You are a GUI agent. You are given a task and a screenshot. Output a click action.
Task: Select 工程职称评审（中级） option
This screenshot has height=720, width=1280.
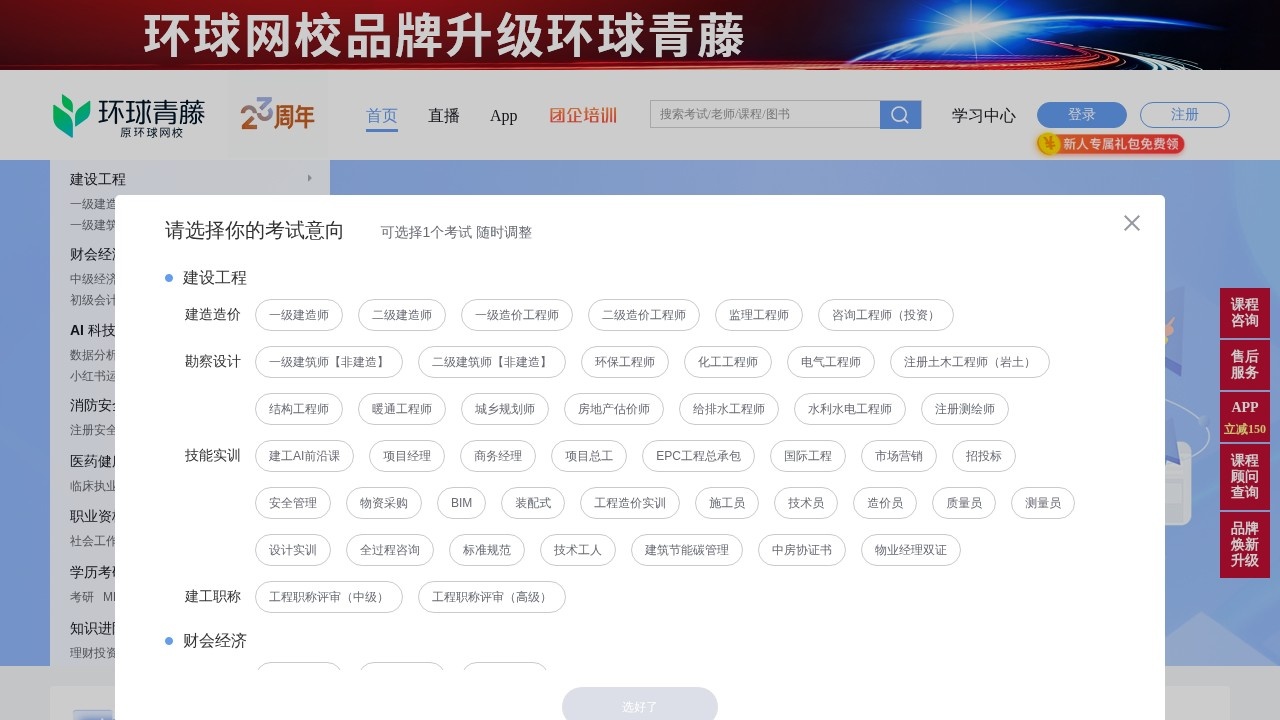point(329,597)
